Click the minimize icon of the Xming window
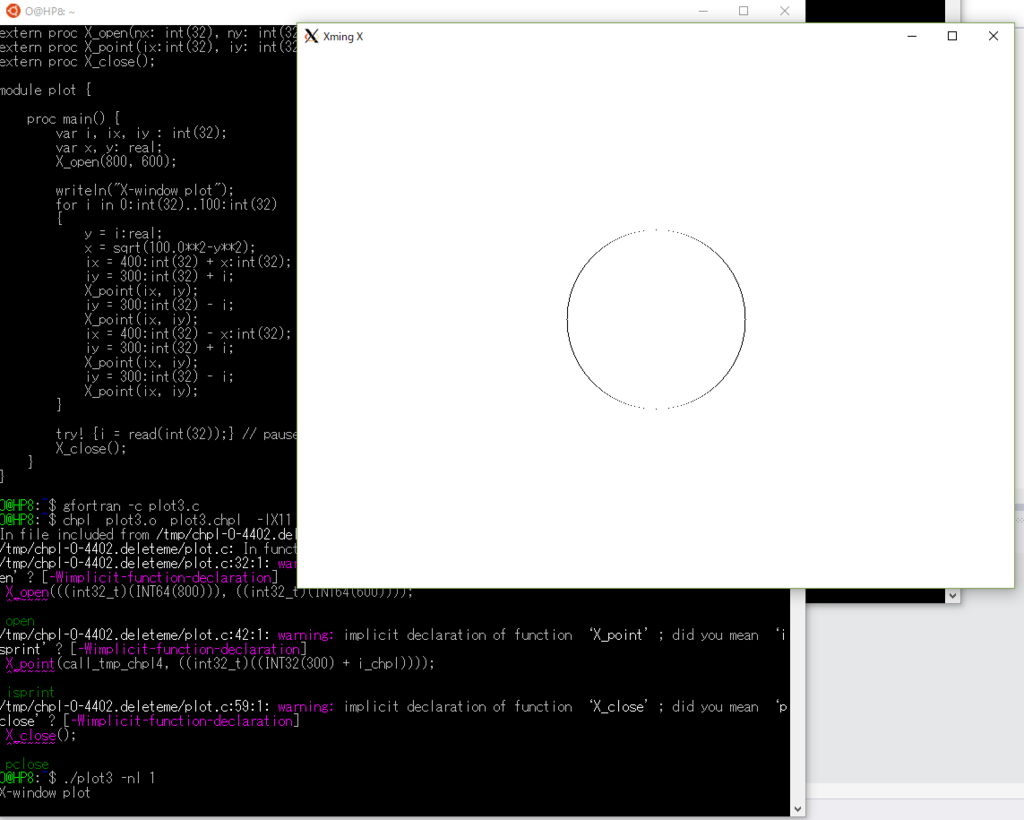The width and height of the screenshot is (1024, 820). (911, 35)
